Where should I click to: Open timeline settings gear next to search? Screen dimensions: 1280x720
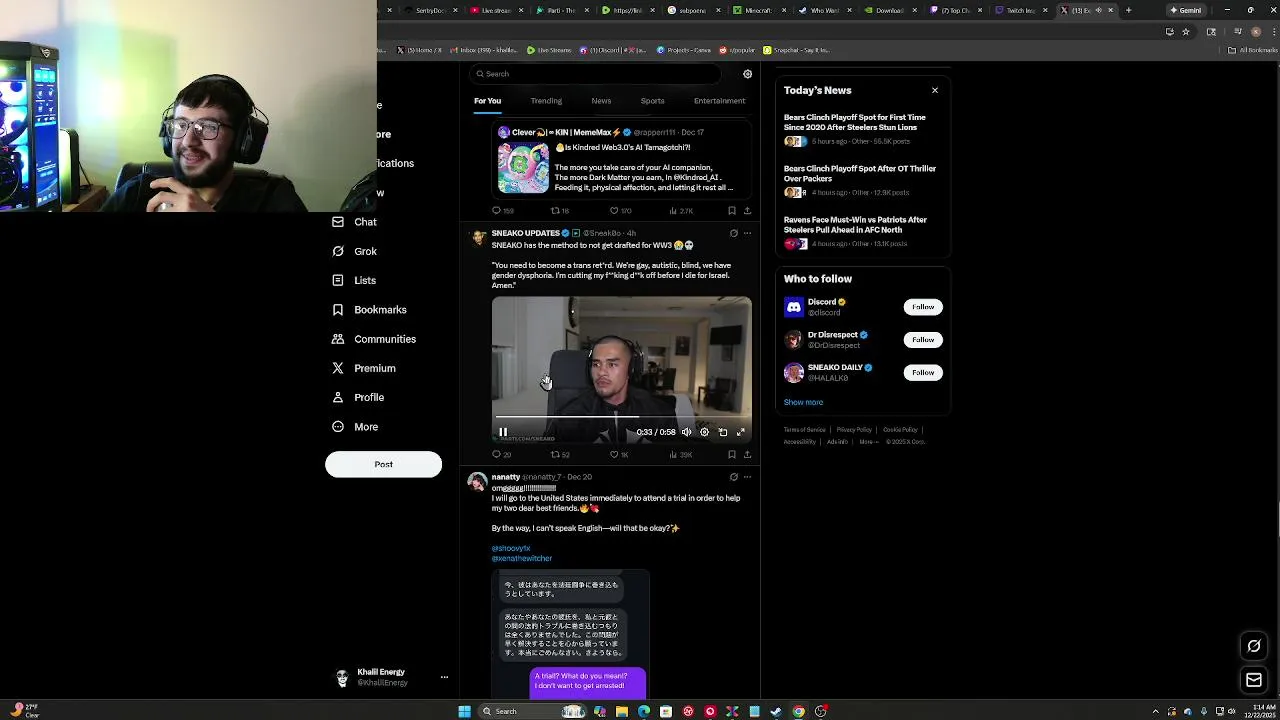[x=747, y=74]
